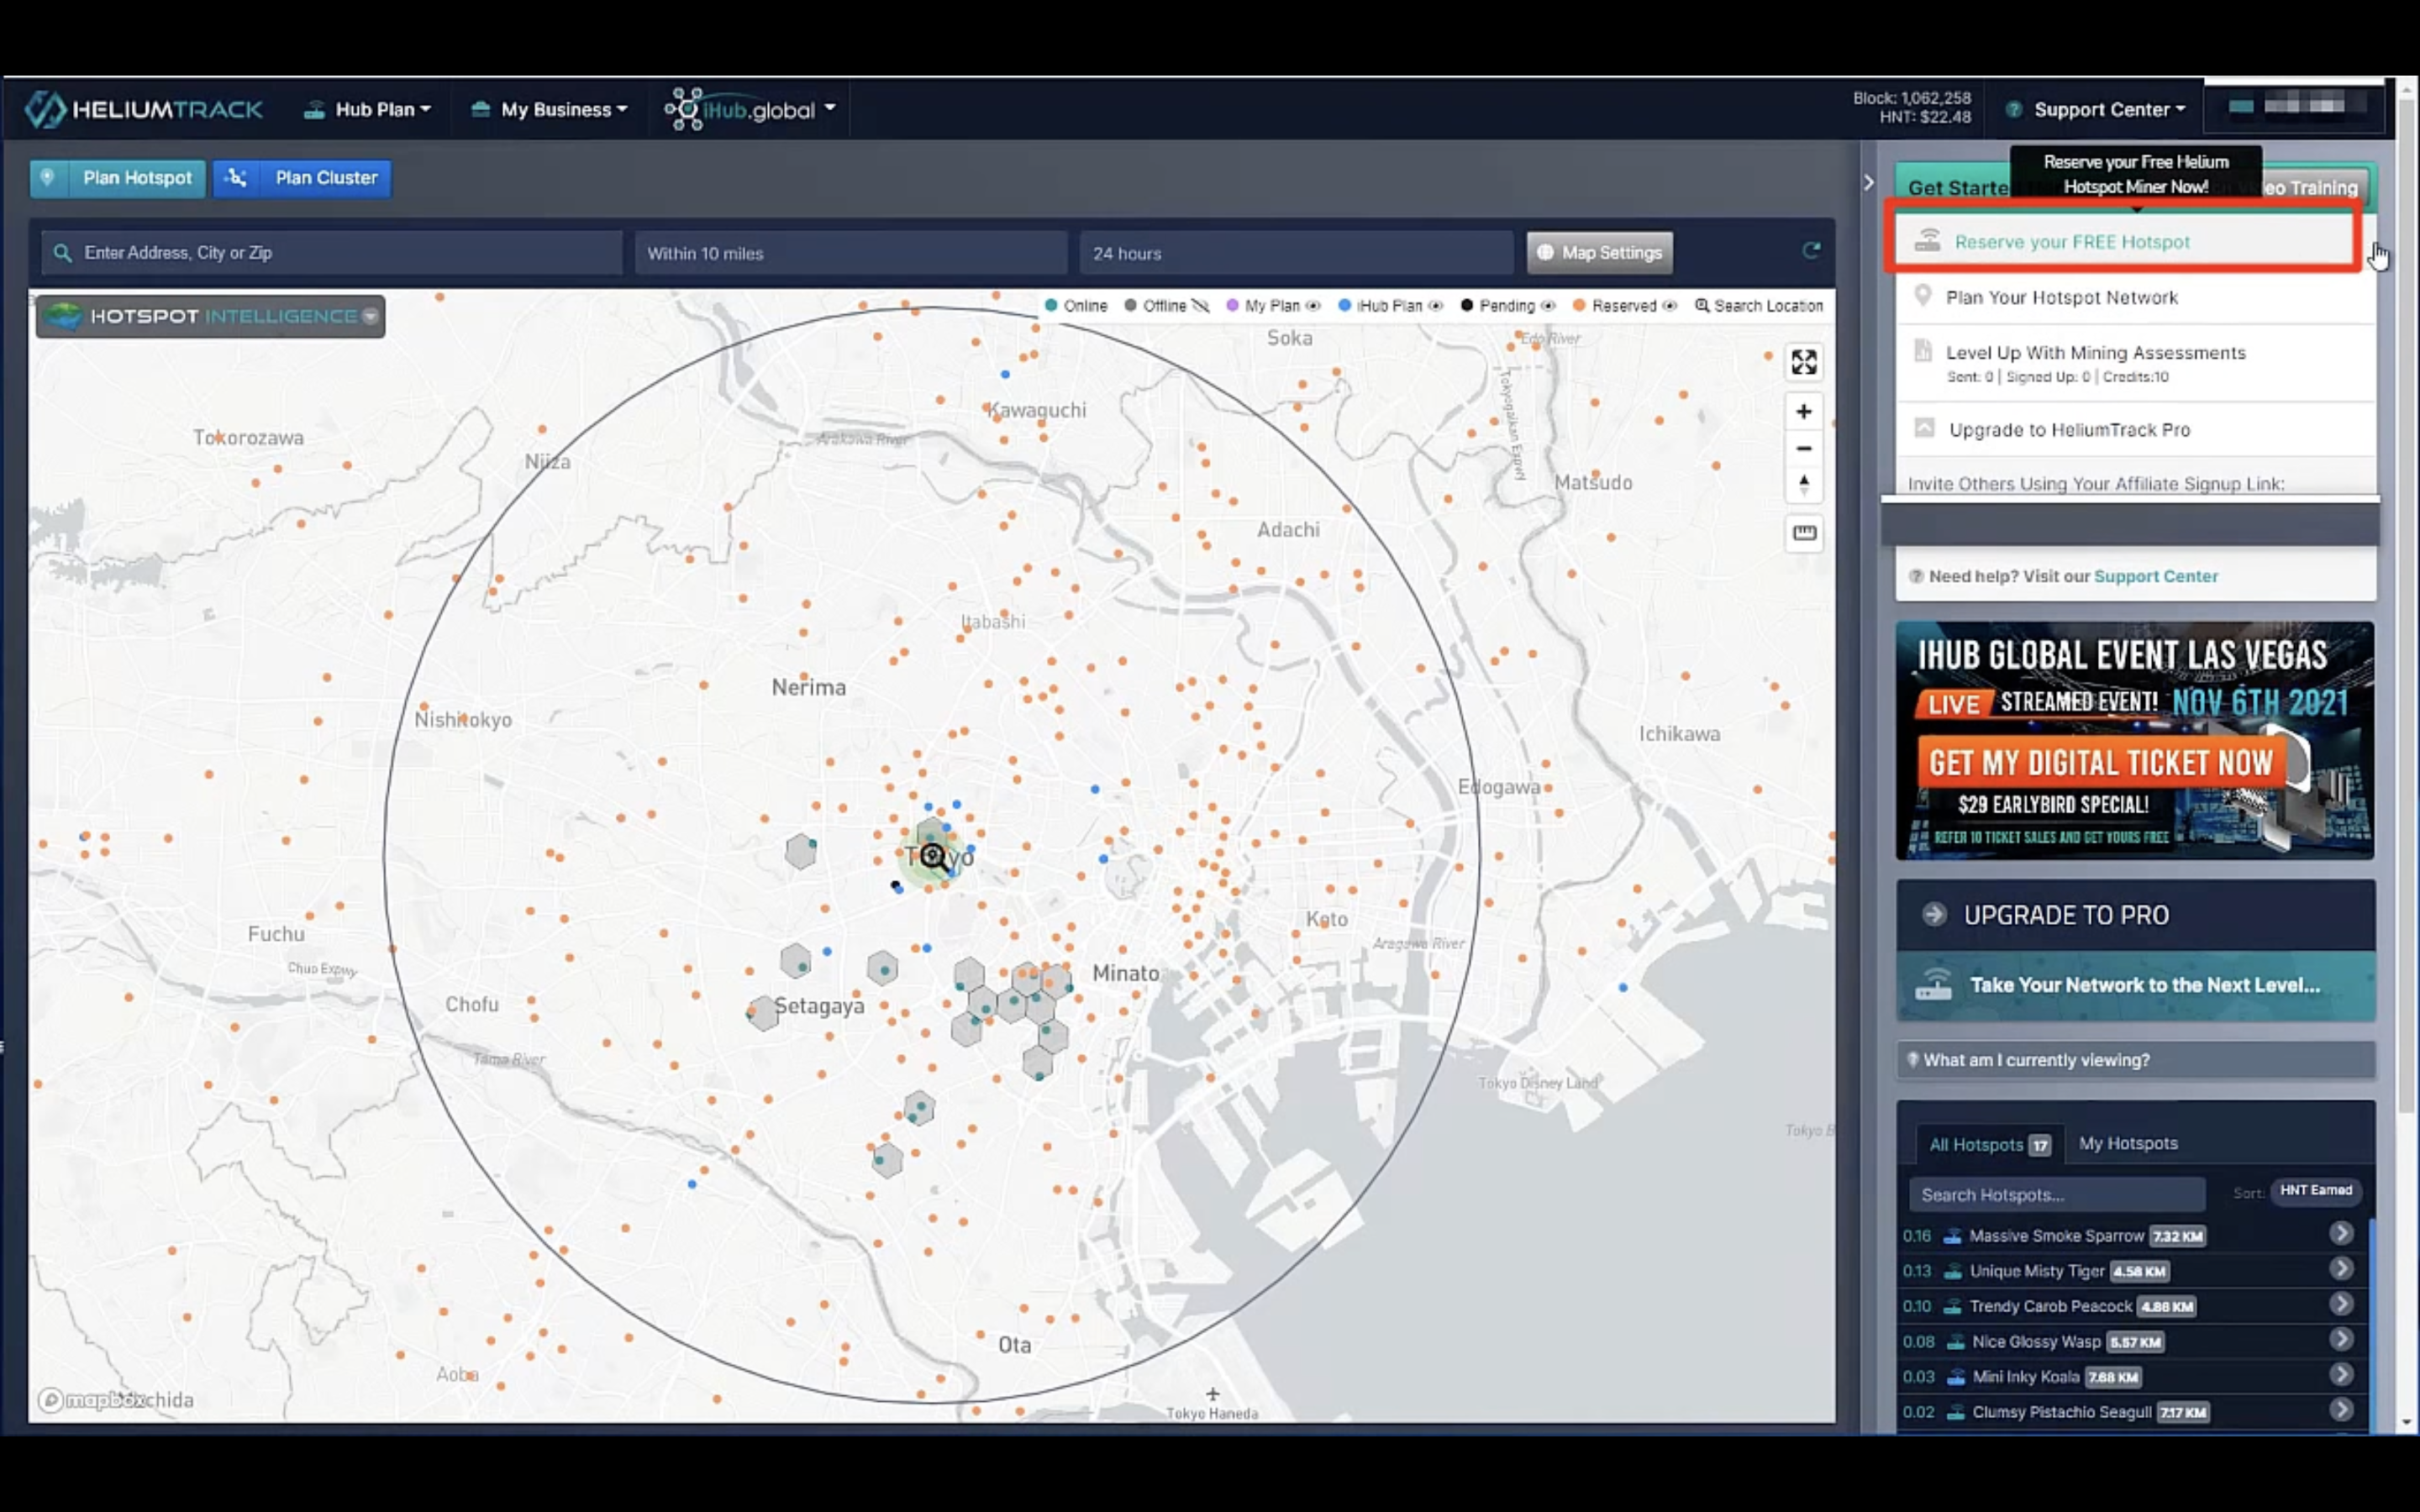Image resolution: width=2420 pixels, height=1512 pixels.
Task: Select the map ruler measure tool
Action: tap(1804, 533)
